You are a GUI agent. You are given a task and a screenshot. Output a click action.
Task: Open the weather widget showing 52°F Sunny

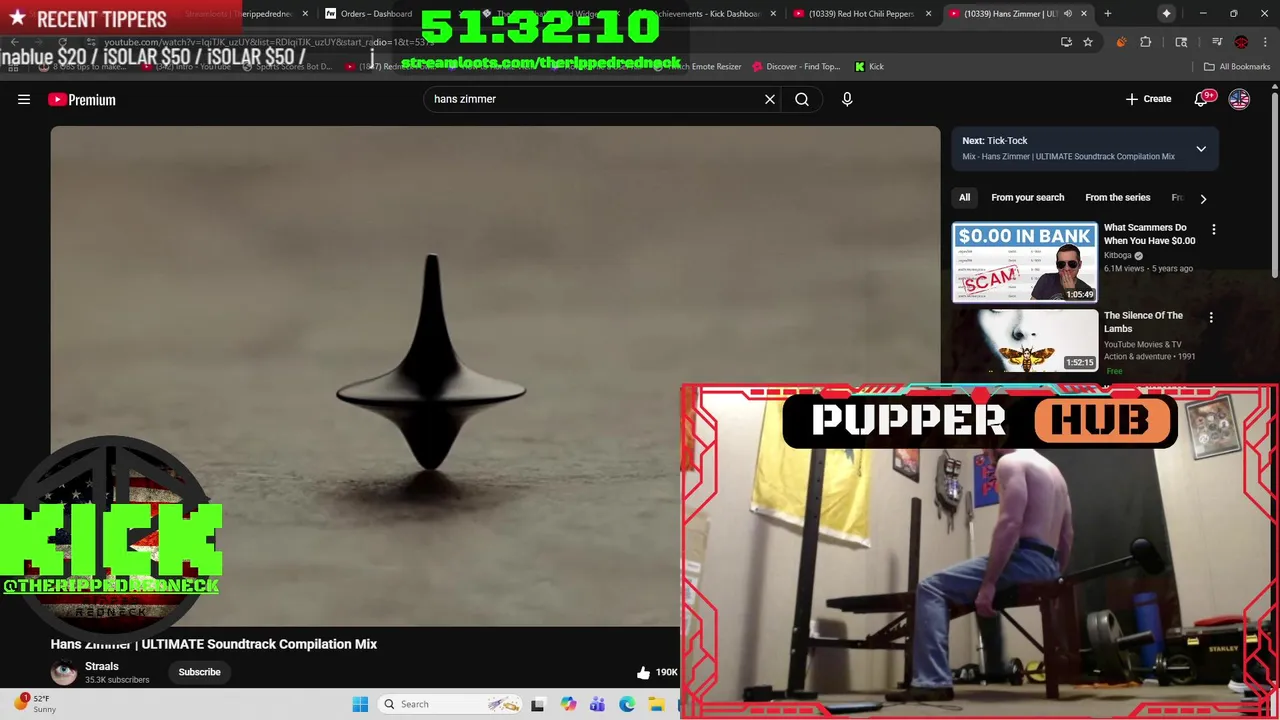tap(35, 704)
